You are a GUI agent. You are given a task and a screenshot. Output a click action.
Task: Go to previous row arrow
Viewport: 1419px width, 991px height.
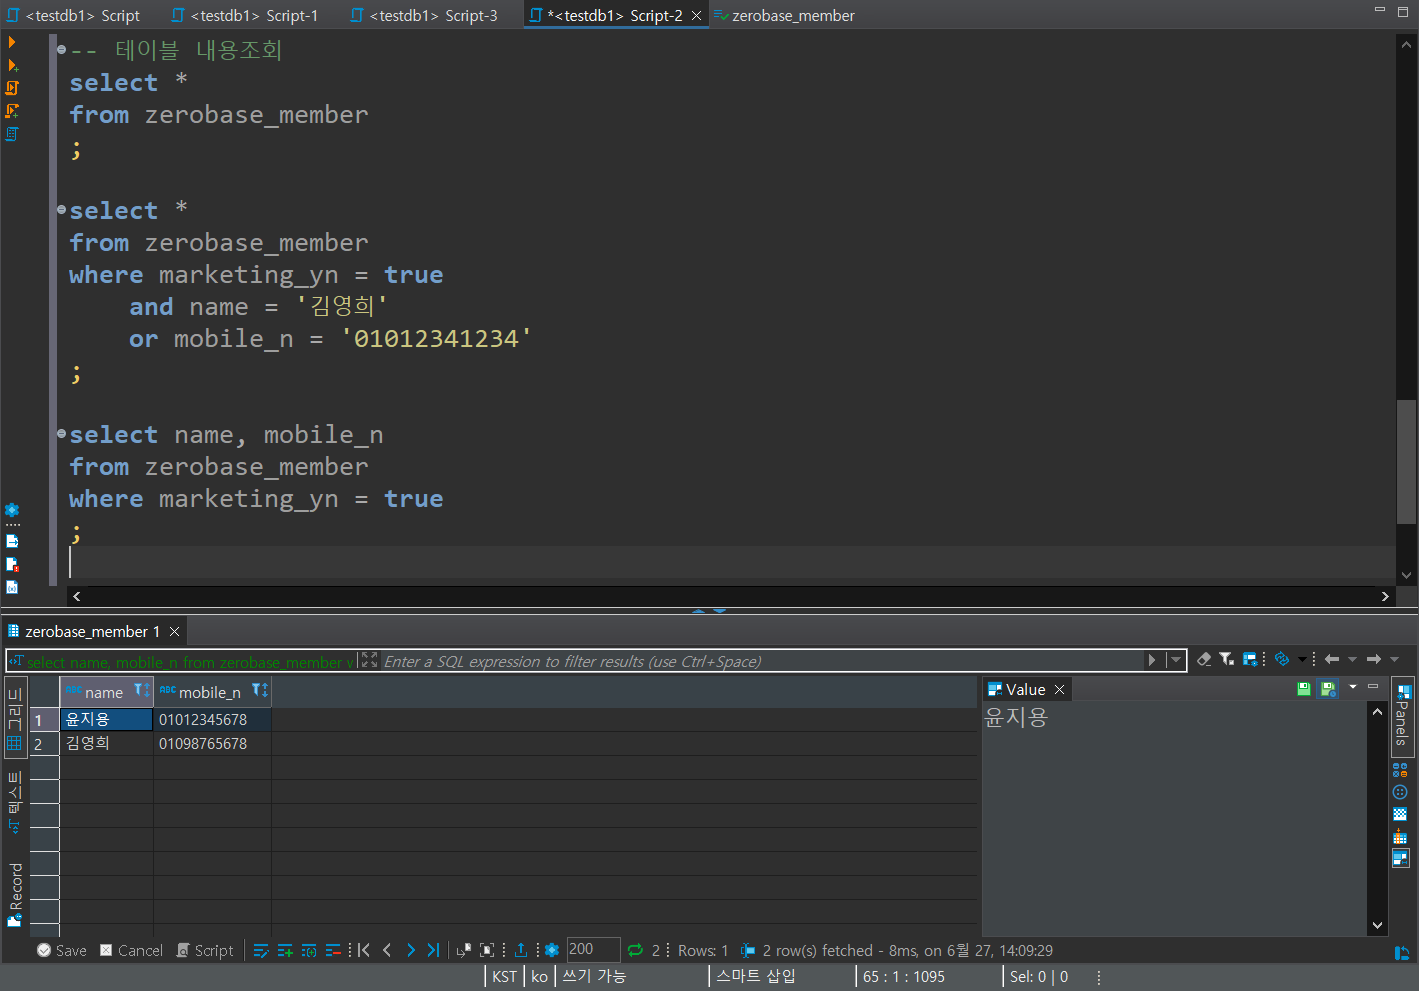pos(387,950)
